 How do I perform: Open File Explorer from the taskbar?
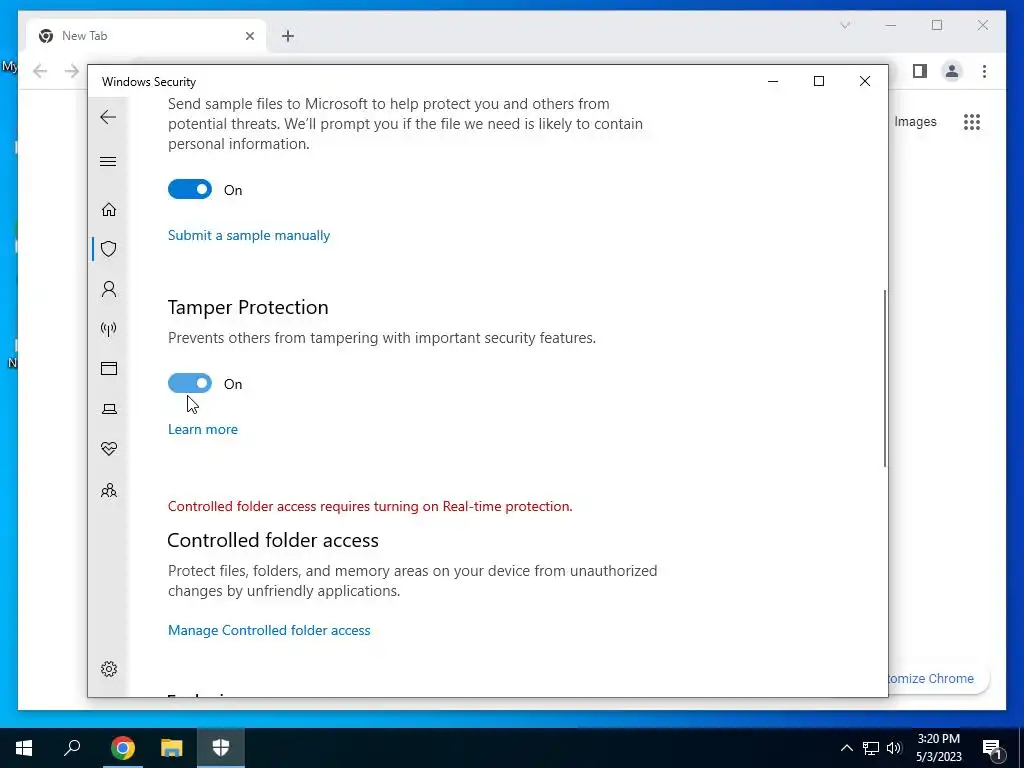coord(172,748)
